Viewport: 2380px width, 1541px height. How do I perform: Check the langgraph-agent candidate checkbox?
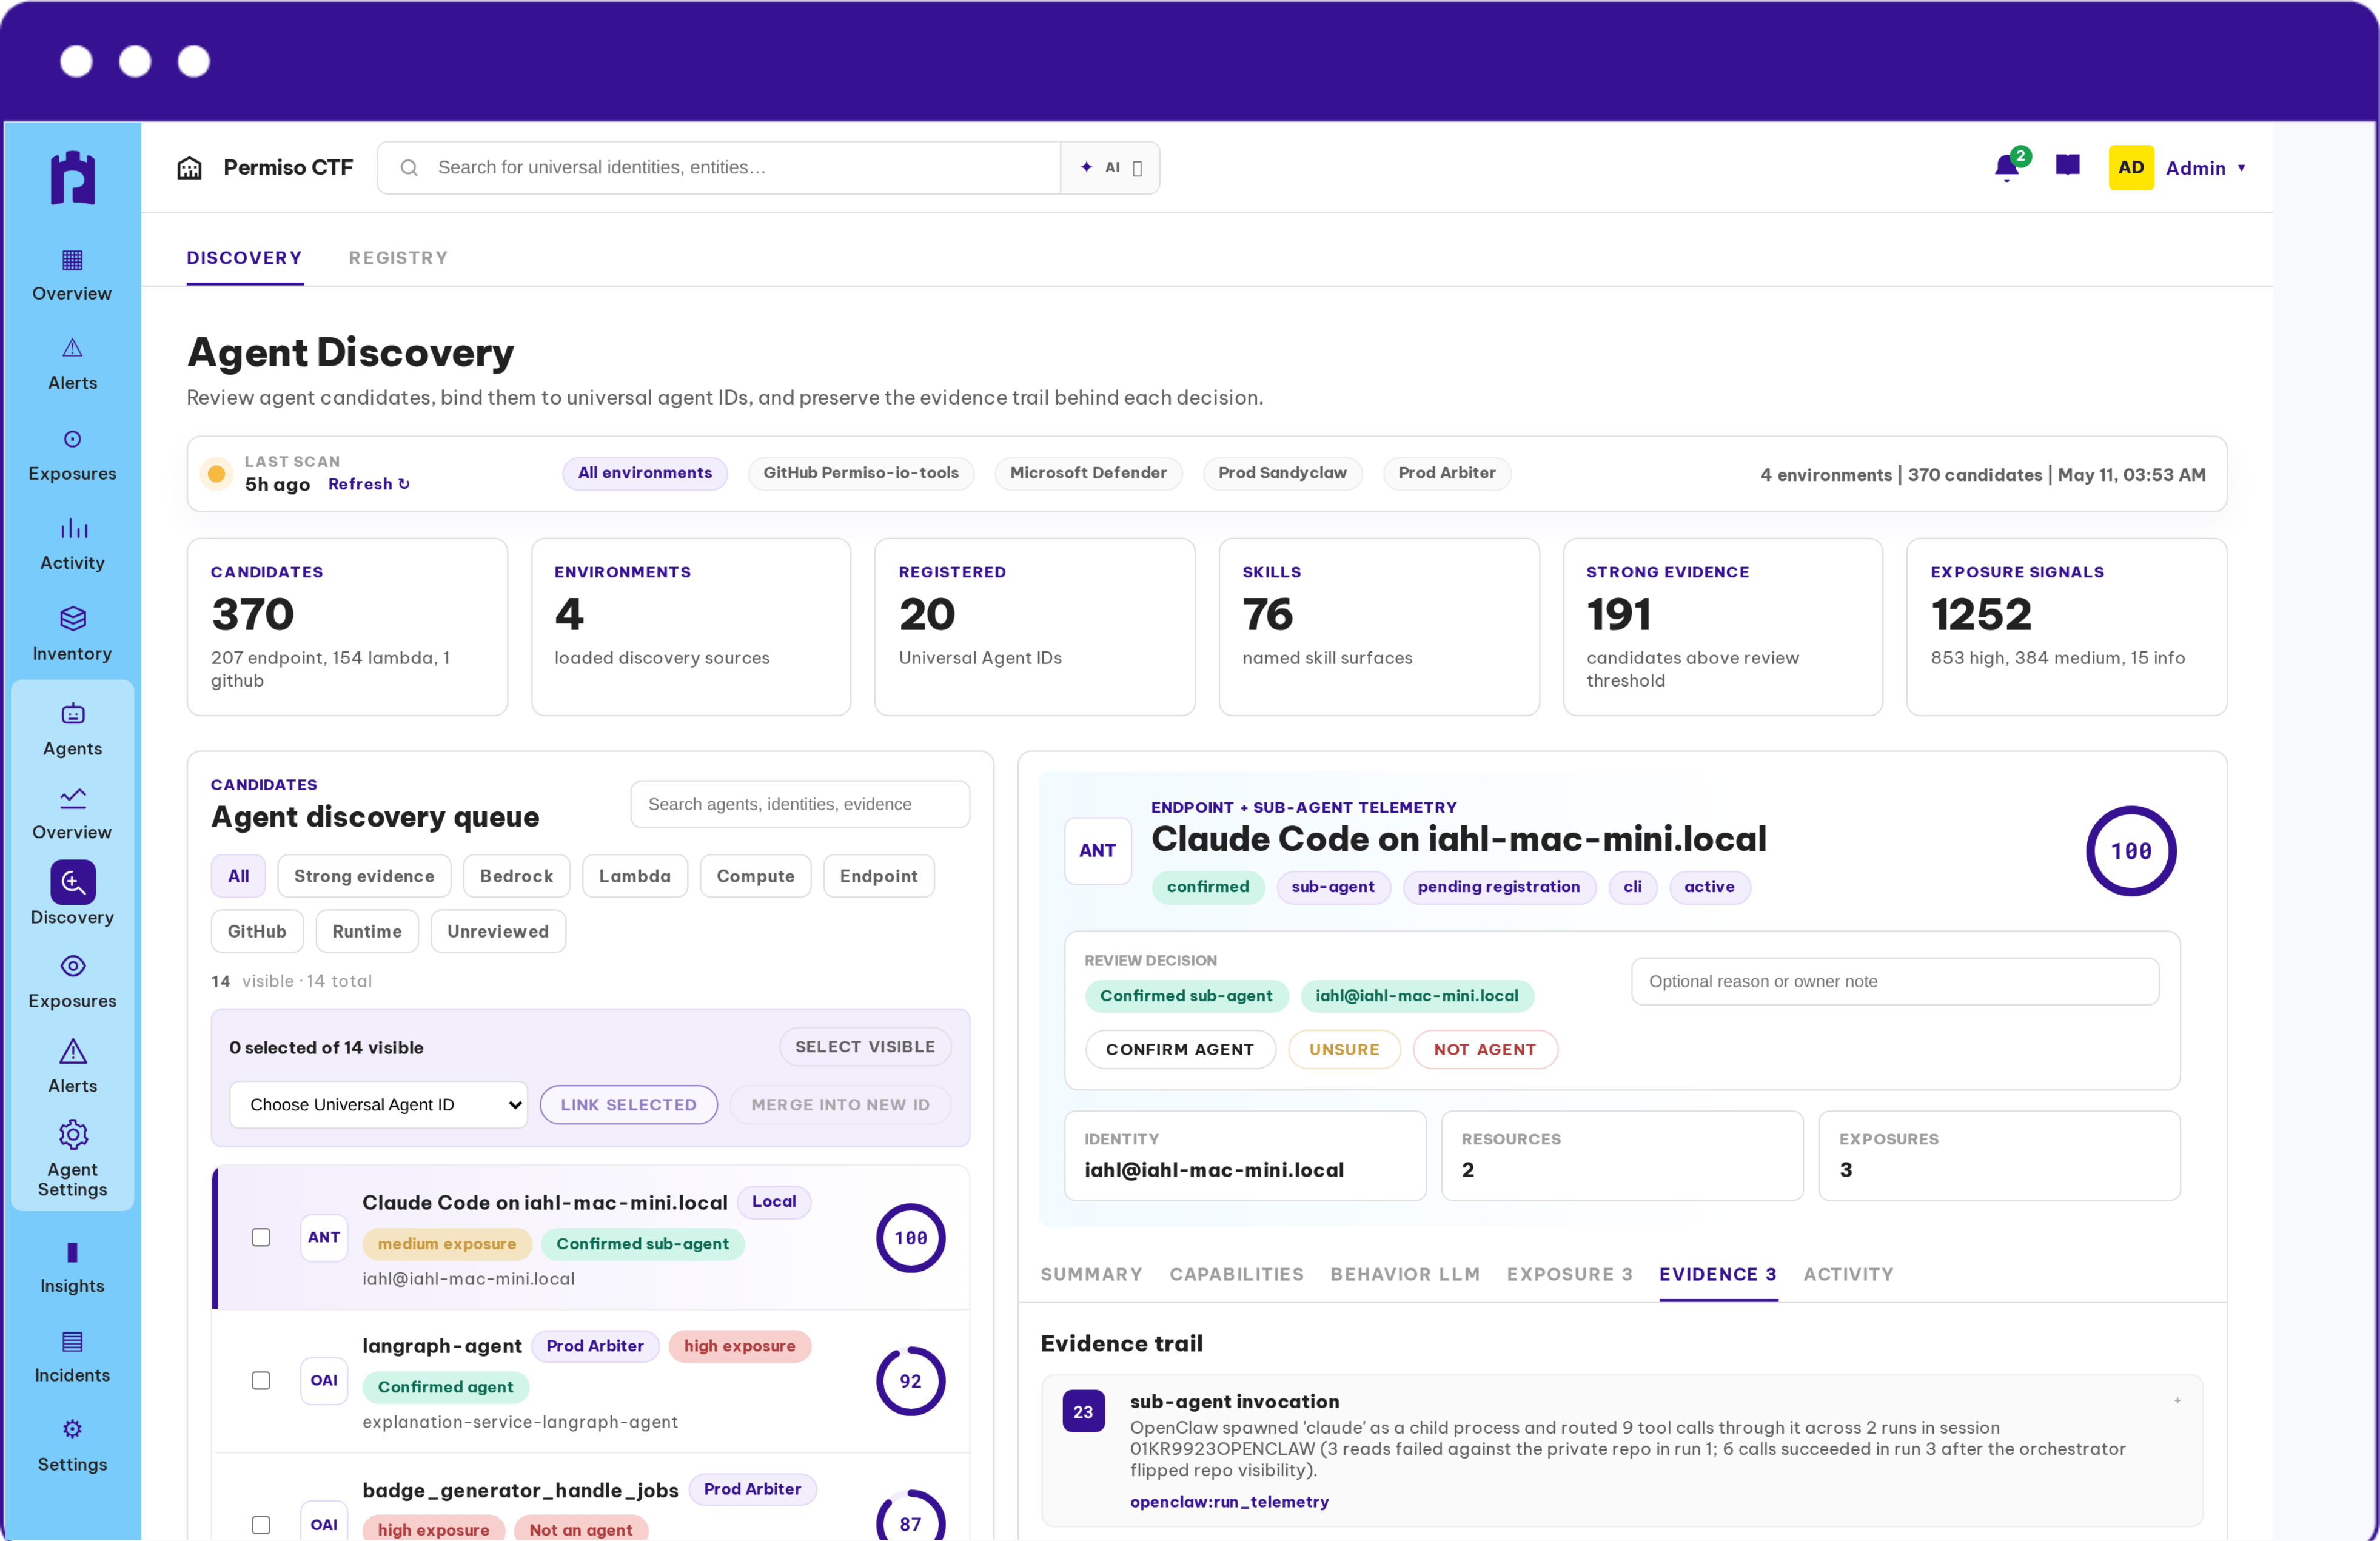coord(261,1381)
